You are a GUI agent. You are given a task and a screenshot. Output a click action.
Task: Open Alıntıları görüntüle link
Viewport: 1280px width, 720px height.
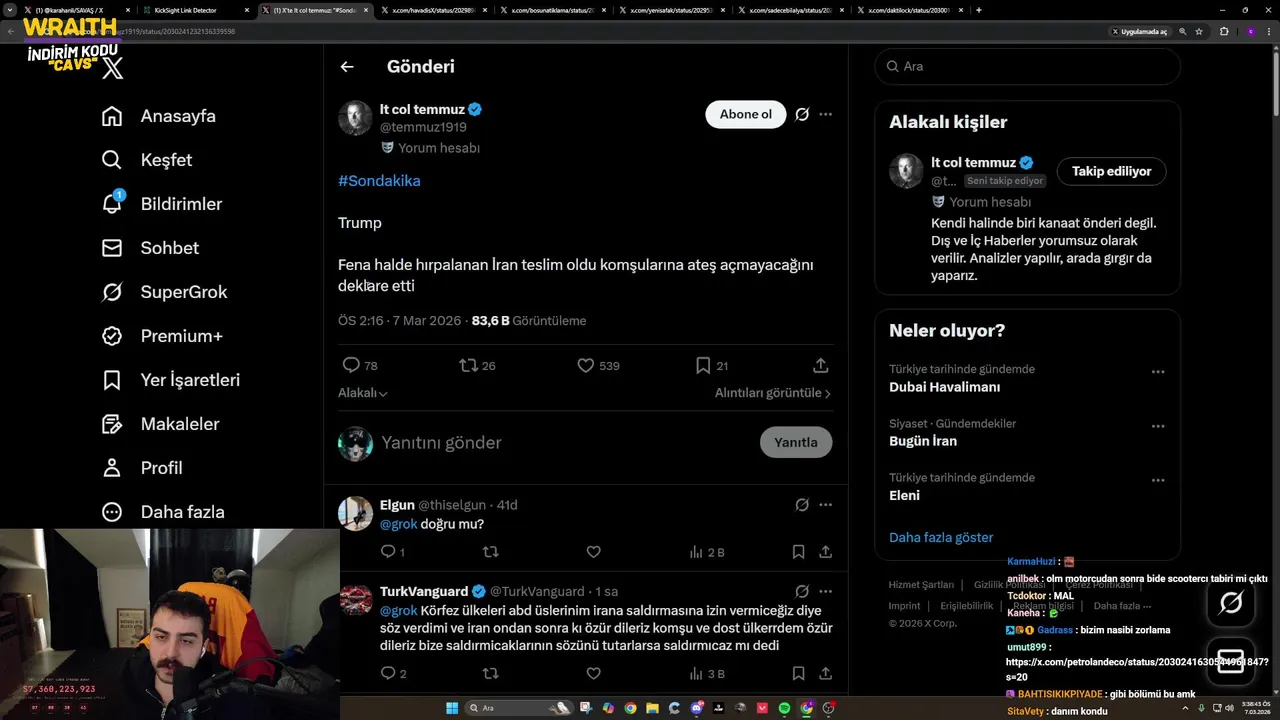pos(773,393)
